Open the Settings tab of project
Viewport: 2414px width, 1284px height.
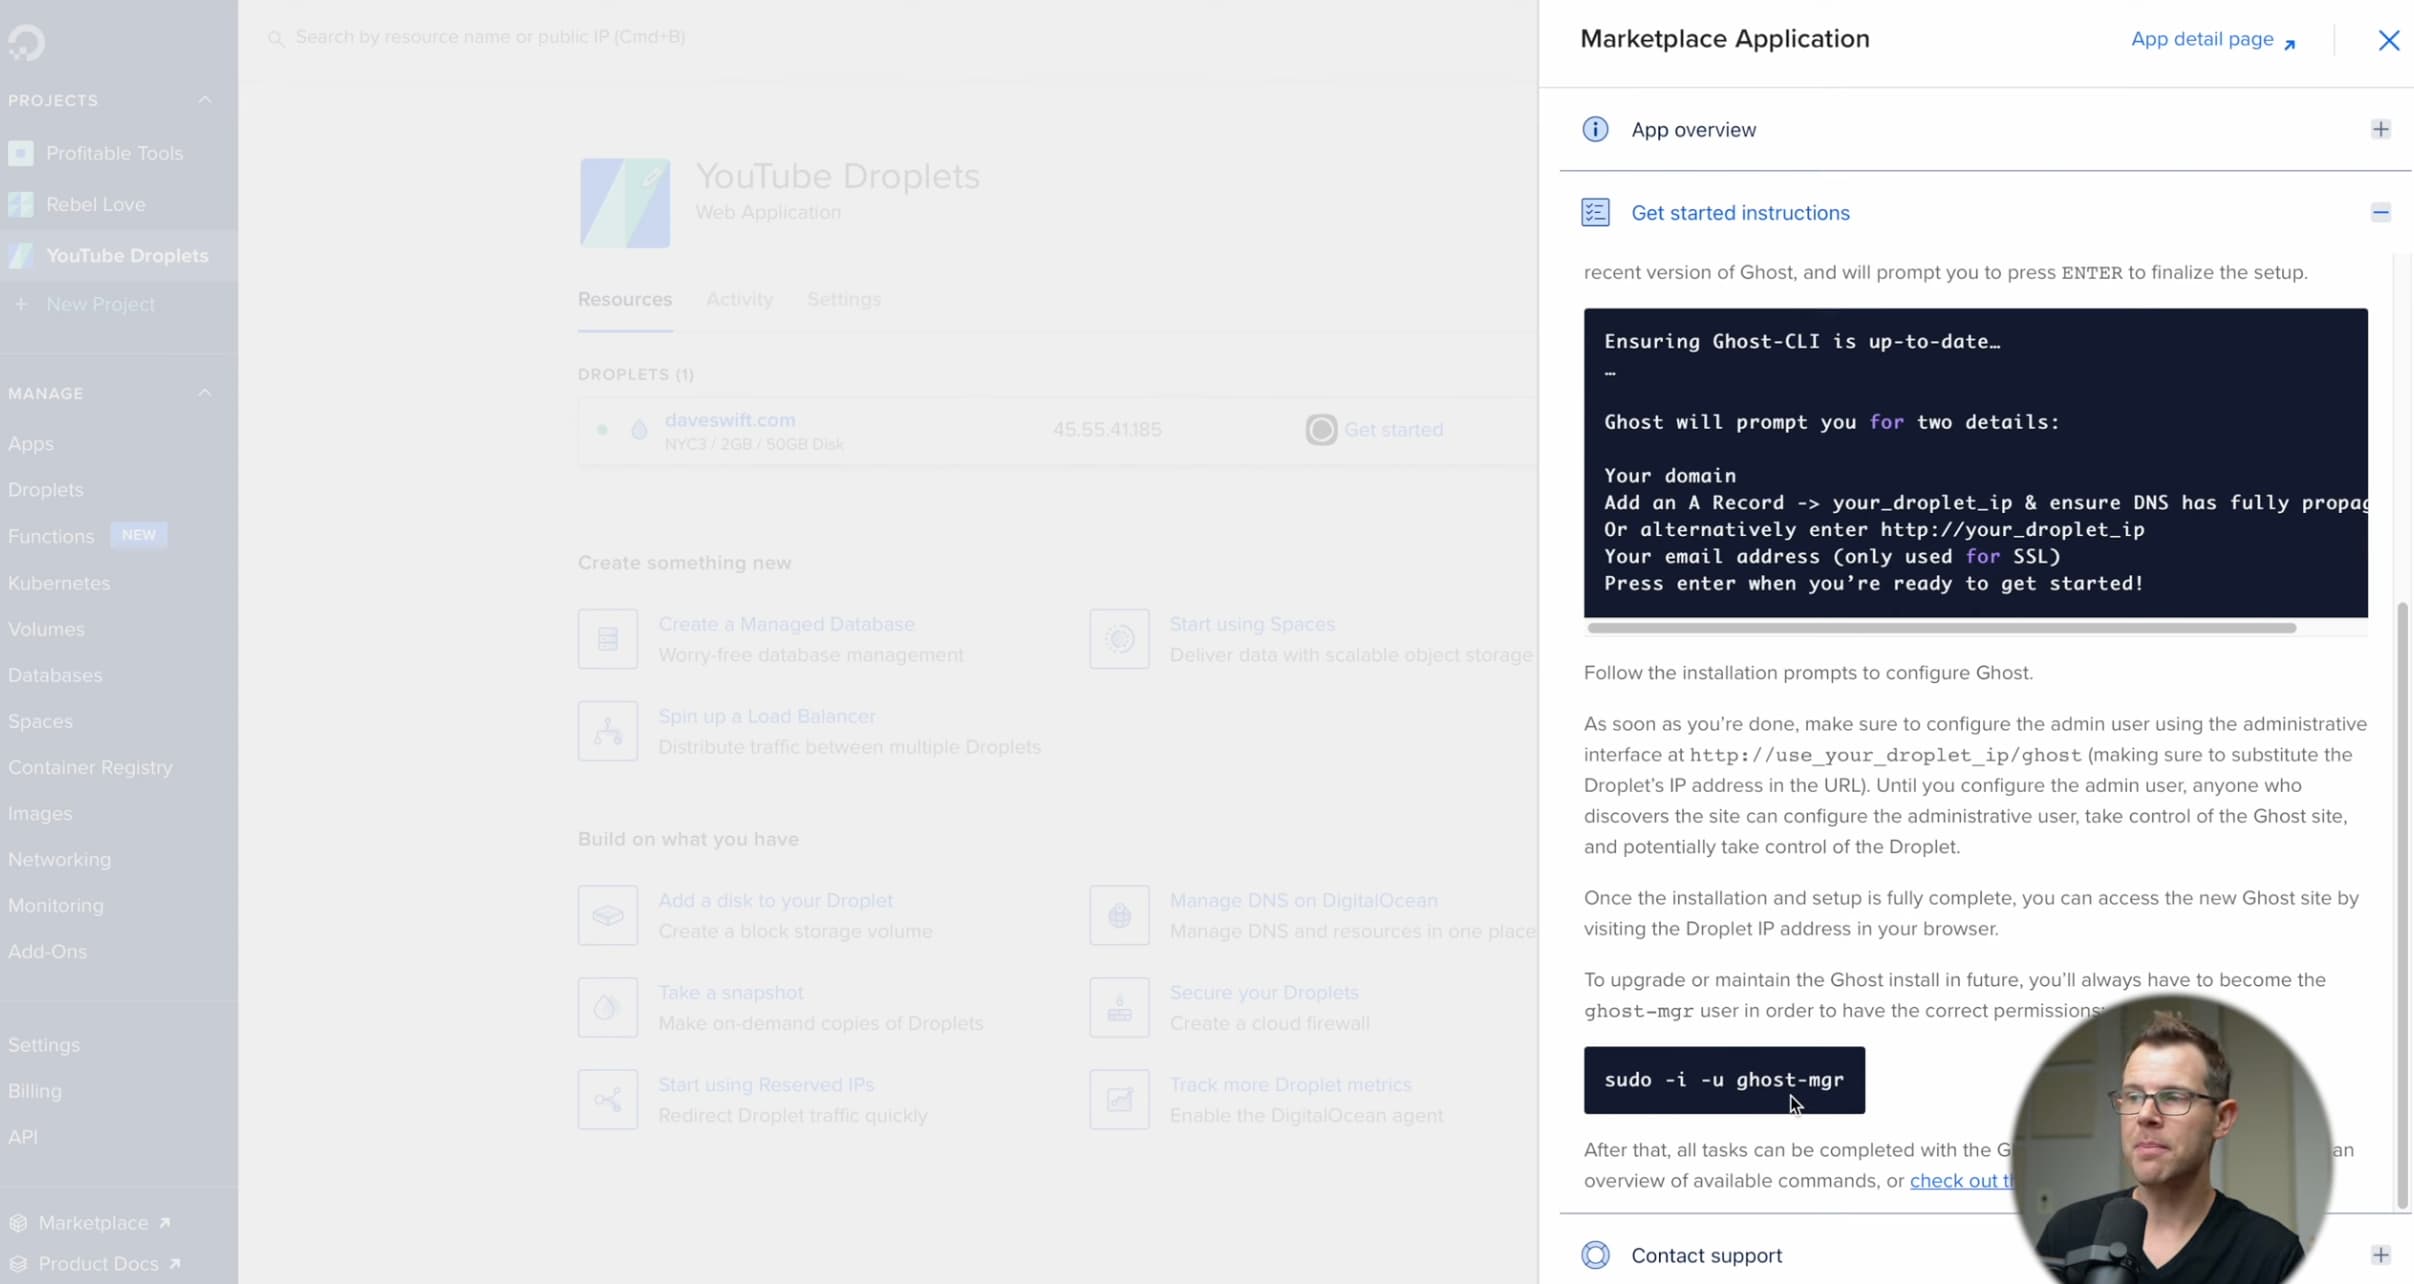[843, 299]
